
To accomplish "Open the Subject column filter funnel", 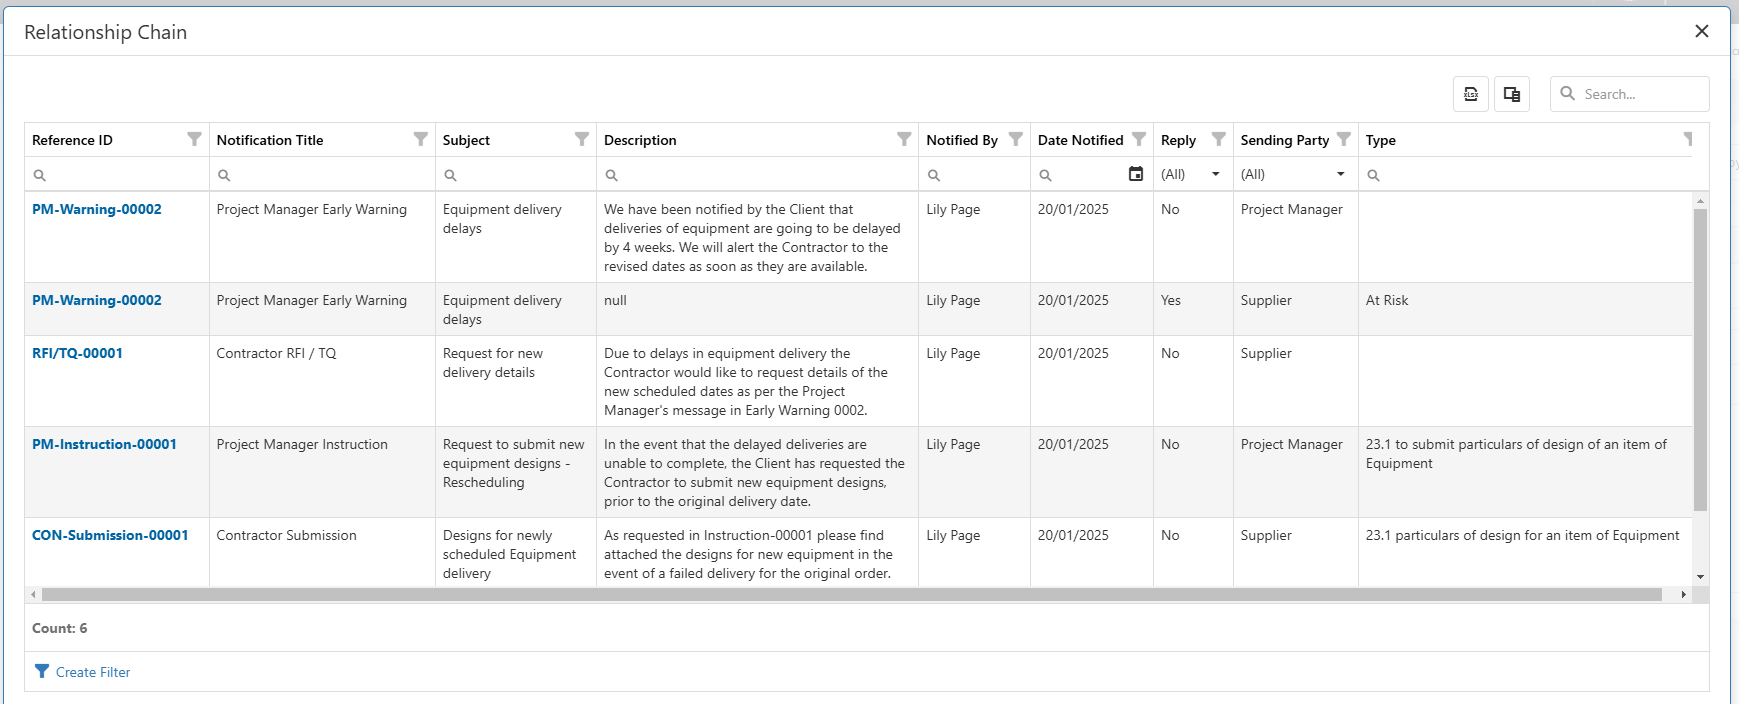I will [582, 139].
